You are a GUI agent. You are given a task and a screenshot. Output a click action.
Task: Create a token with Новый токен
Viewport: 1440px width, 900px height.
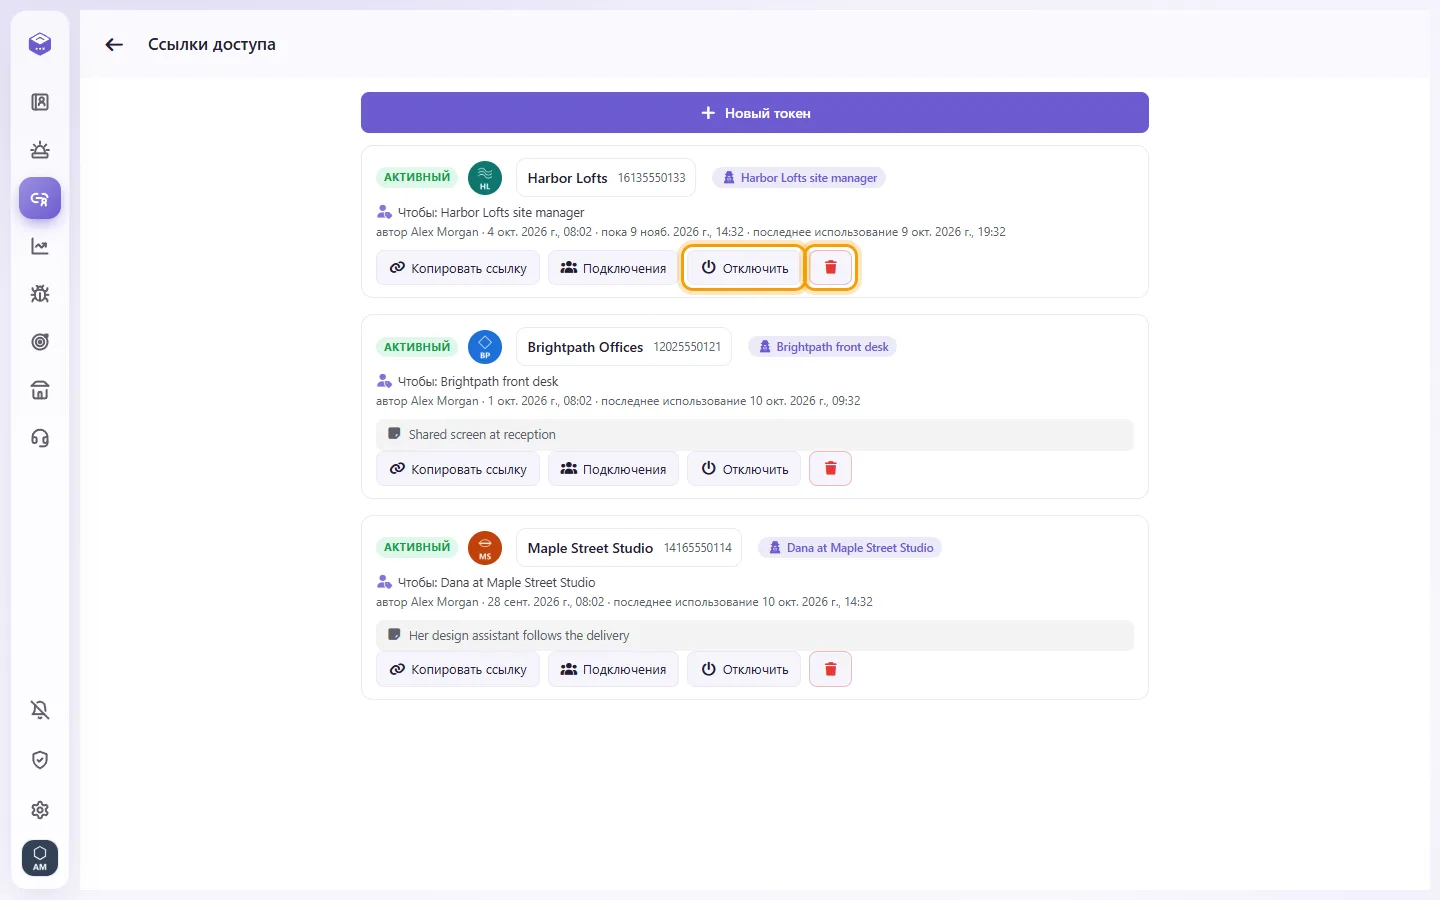click(x=755, y=113)
